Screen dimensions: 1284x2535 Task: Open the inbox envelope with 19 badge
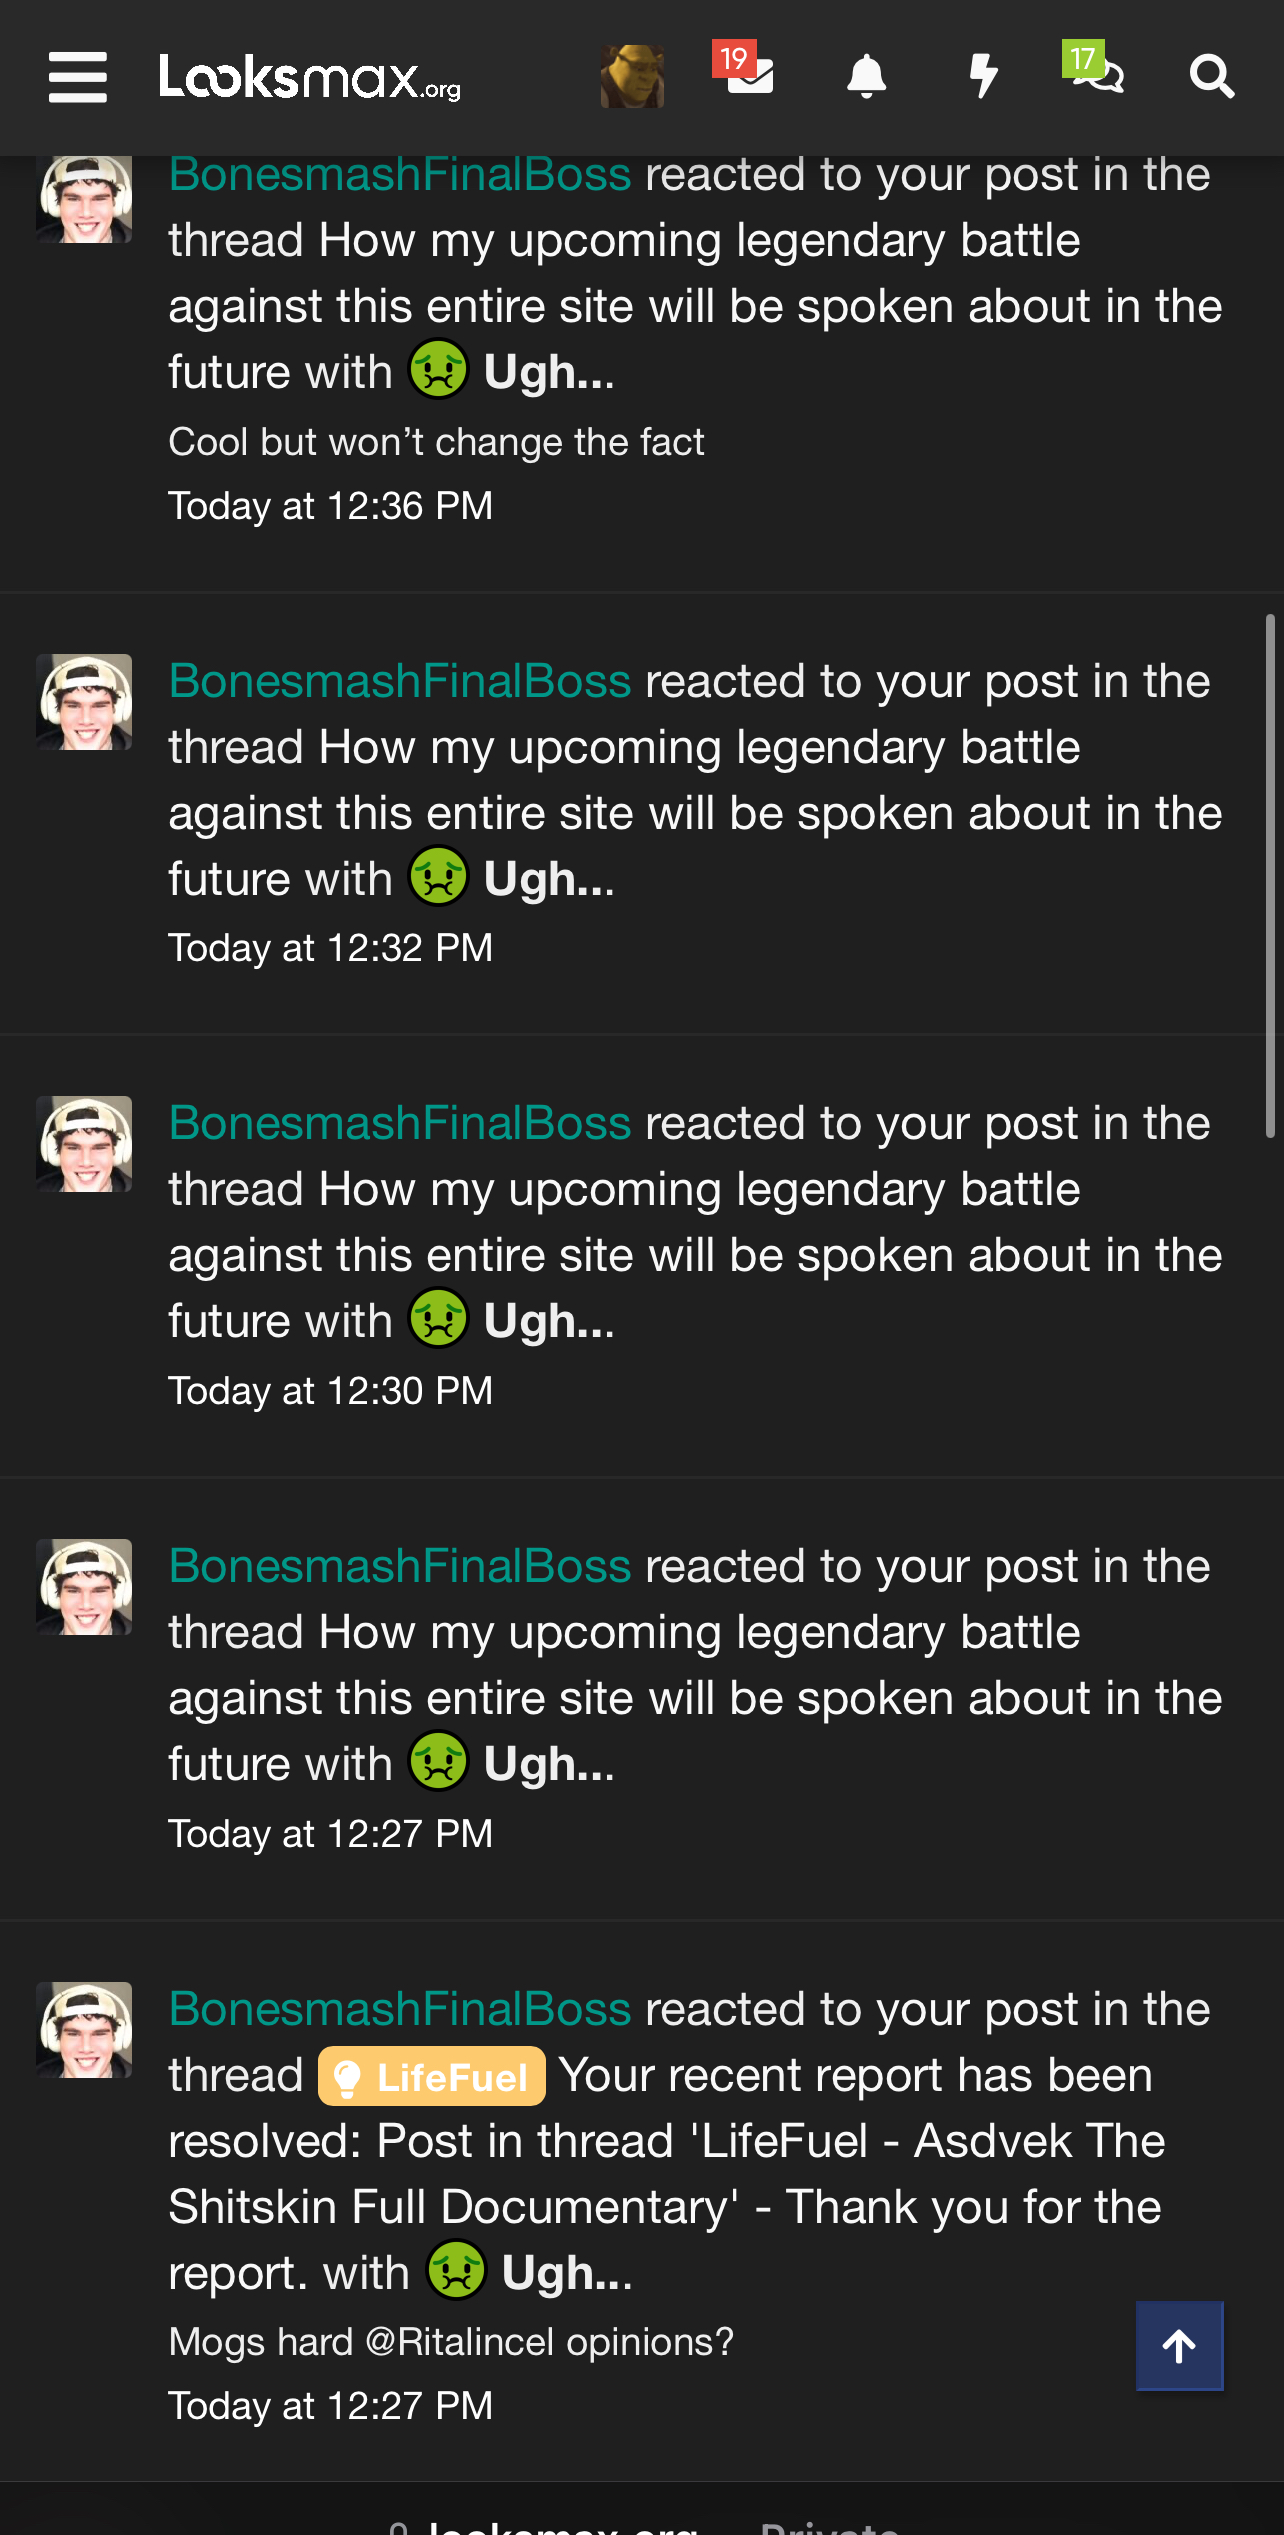749,75
